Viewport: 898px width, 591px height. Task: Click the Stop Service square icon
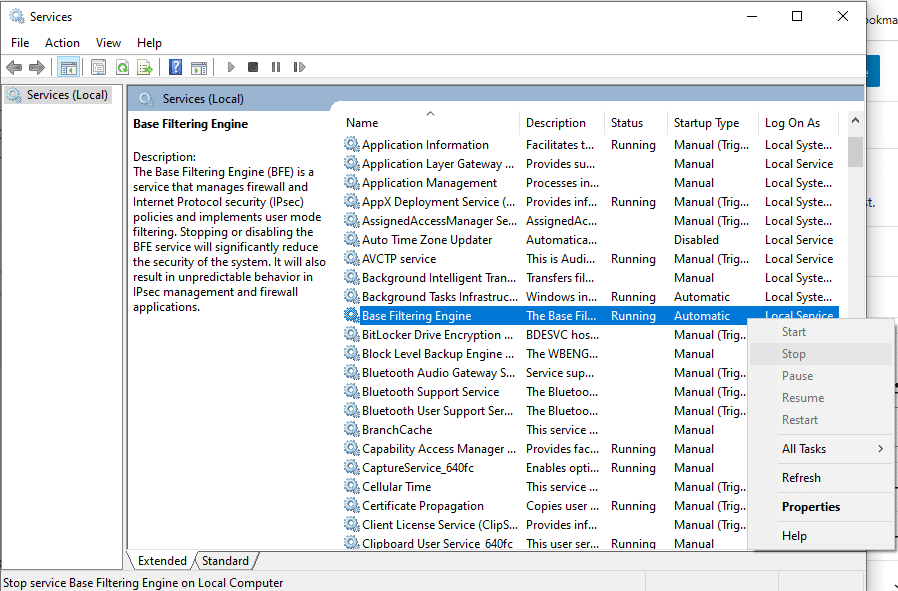tap(253, 67)
